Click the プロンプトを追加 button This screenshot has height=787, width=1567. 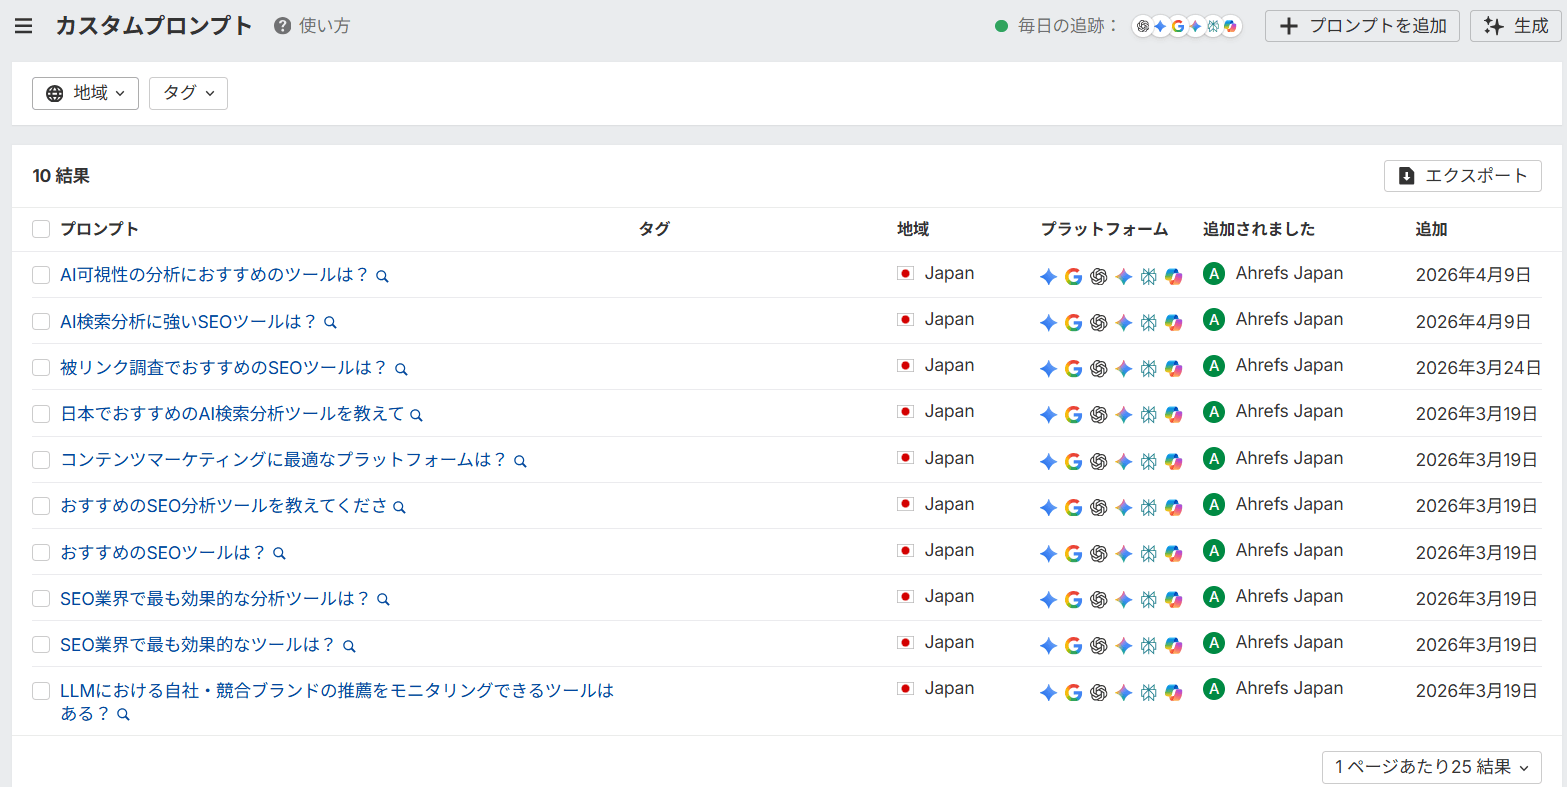[1362, 26]
